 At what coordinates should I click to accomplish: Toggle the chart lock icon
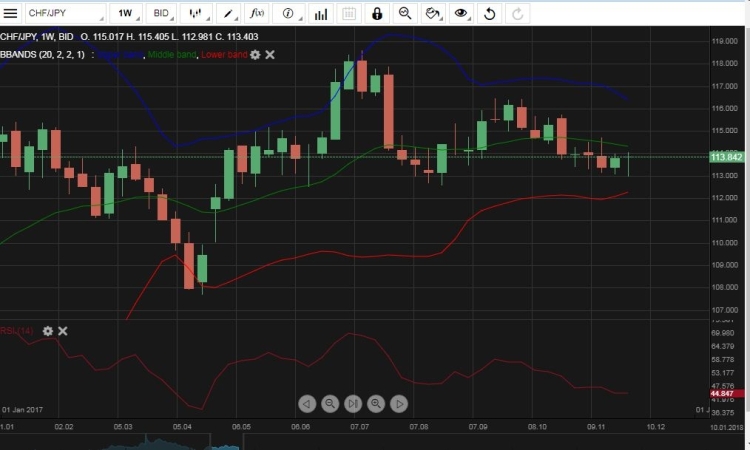pyautogui.click(x=377, y=14)
